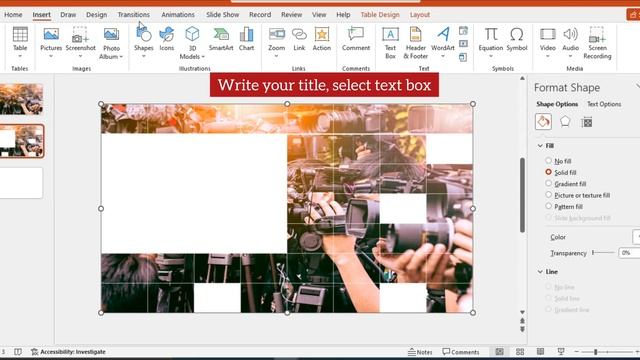The height and width of the screenshot is (360, 640).
Task: Select the blank third slide thumbnail
Action: click(x=22, y=183)
